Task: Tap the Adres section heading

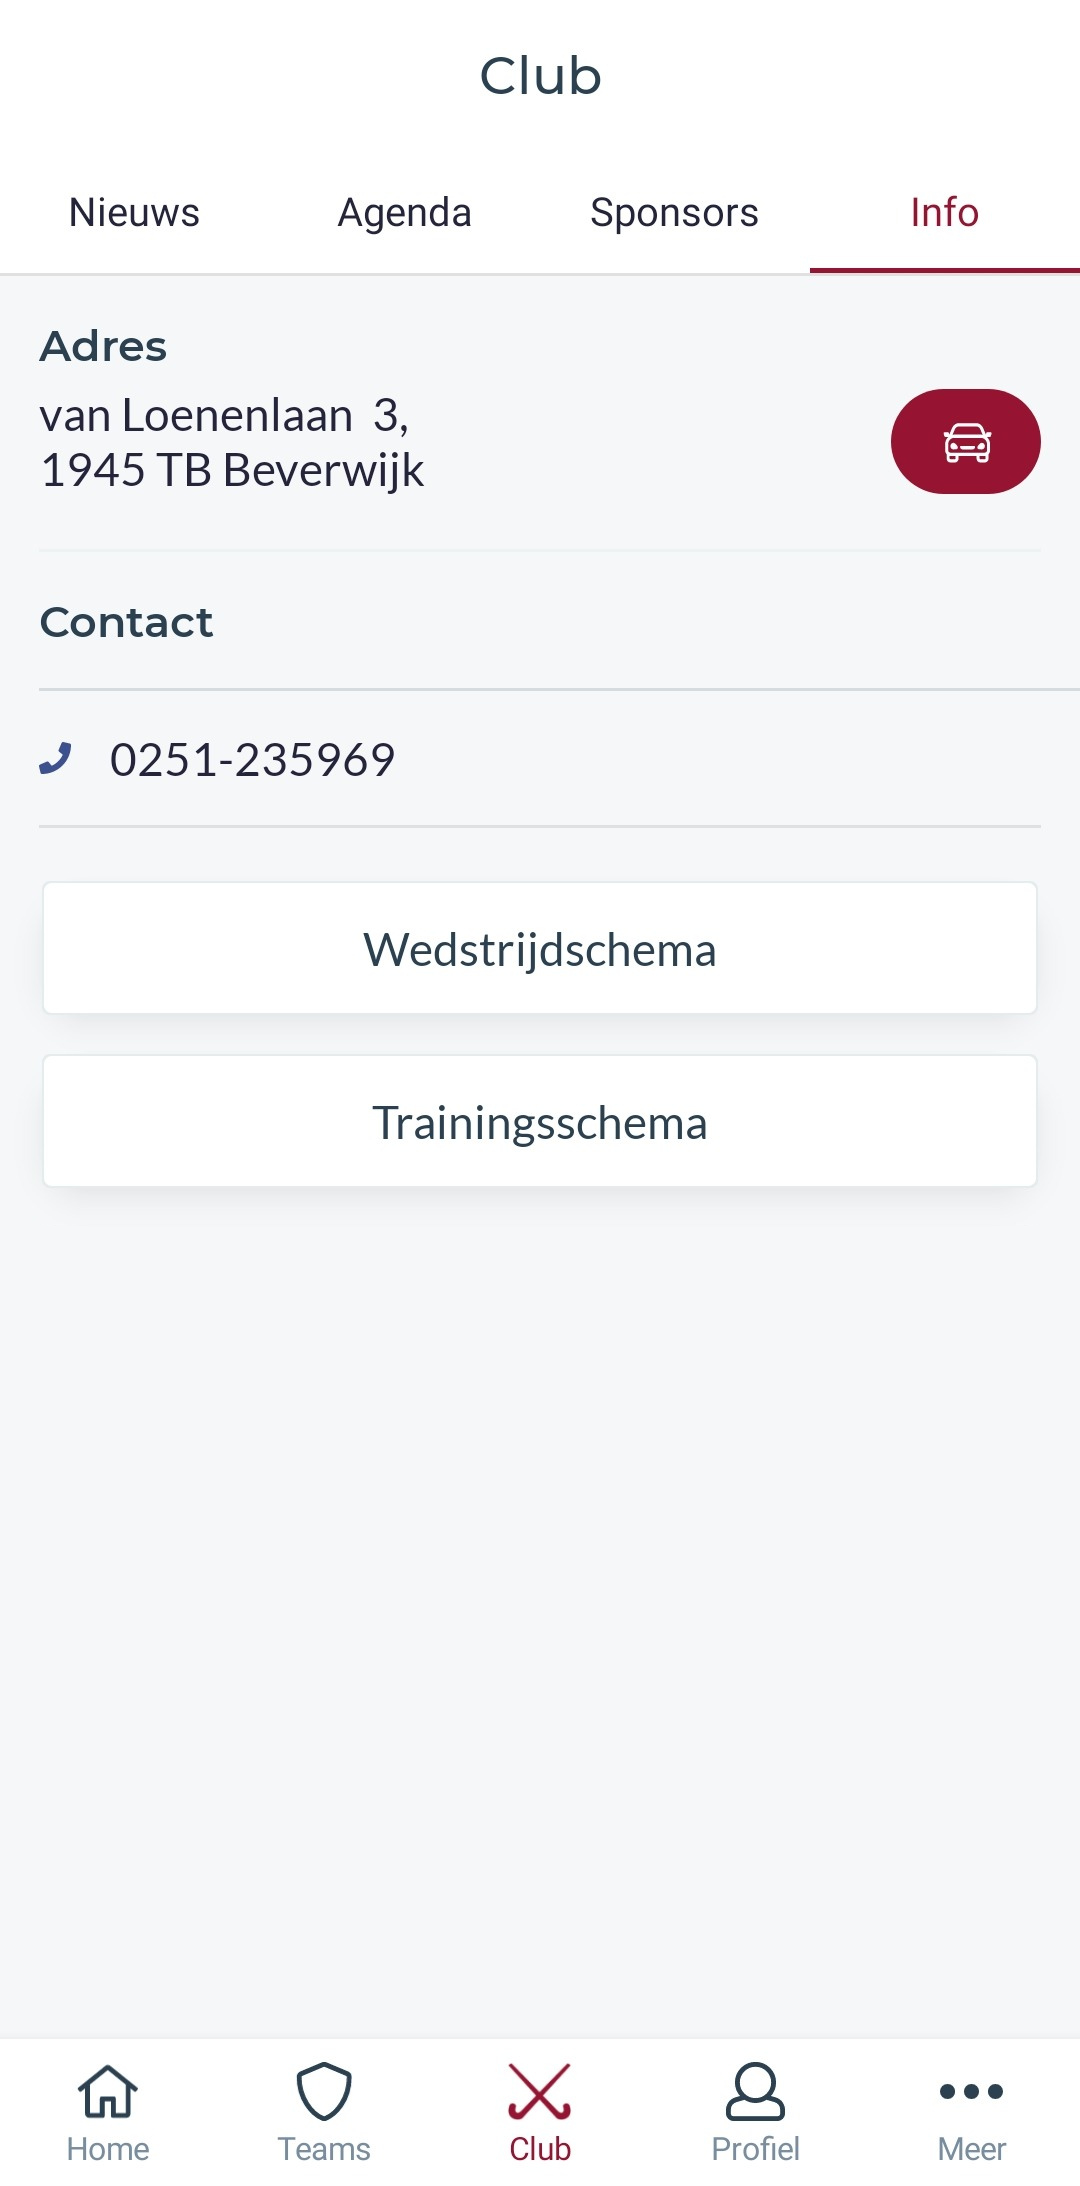Action: 103,347
